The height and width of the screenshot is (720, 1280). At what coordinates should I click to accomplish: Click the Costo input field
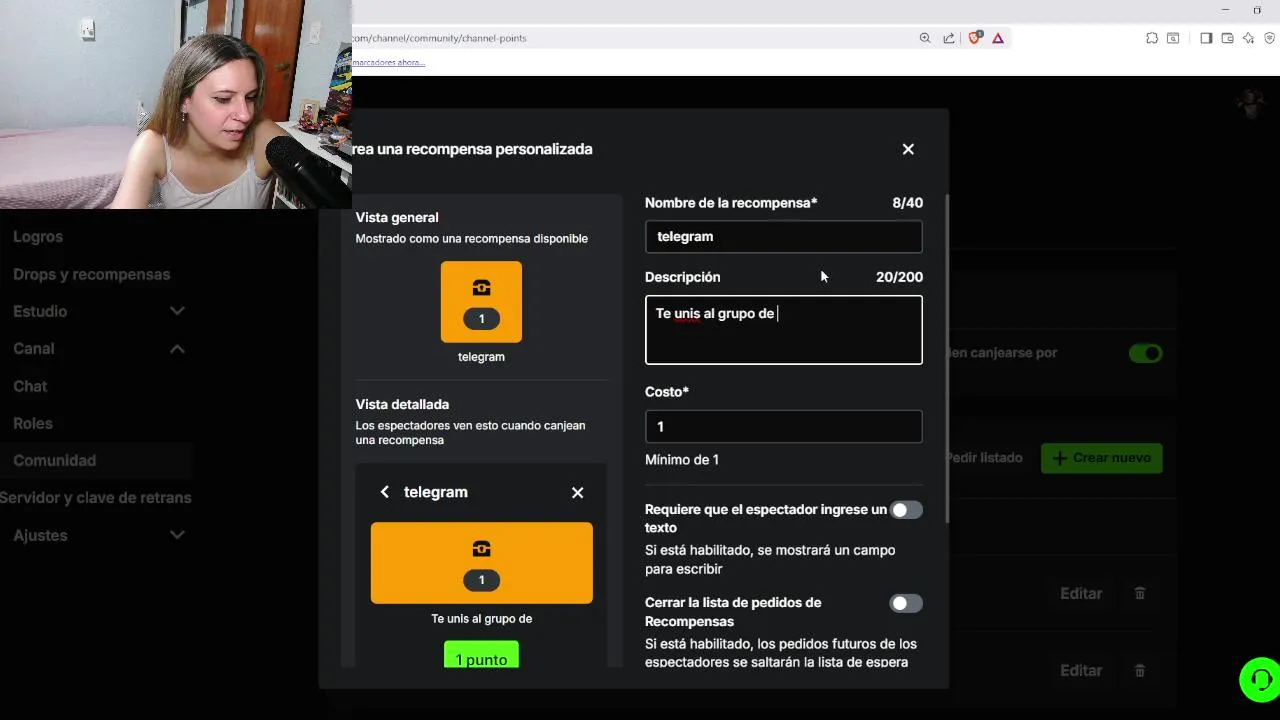tap(783, 426)
